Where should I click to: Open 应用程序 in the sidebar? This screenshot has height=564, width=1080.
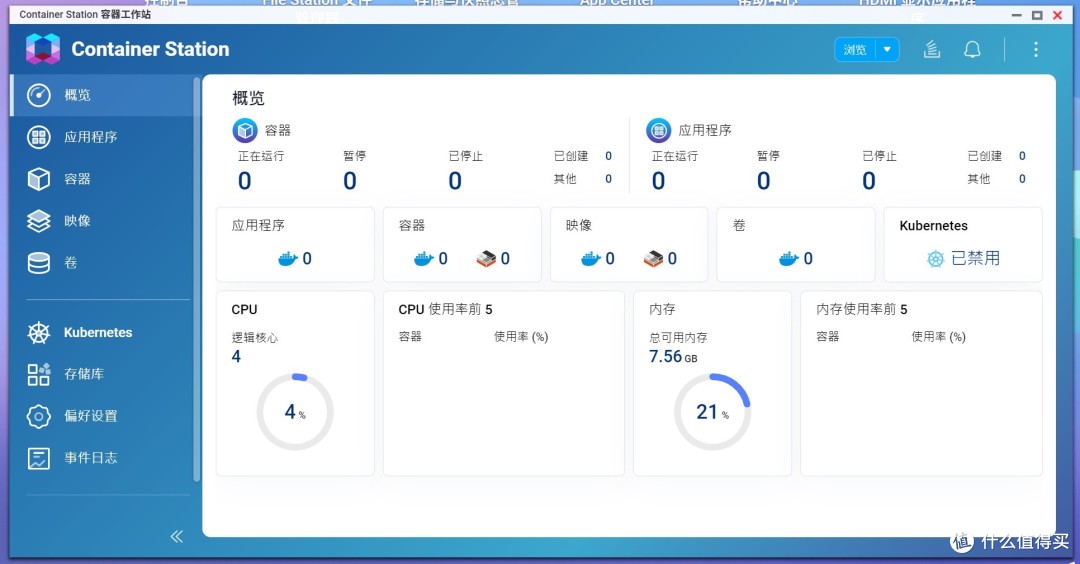tap(101, 137)
